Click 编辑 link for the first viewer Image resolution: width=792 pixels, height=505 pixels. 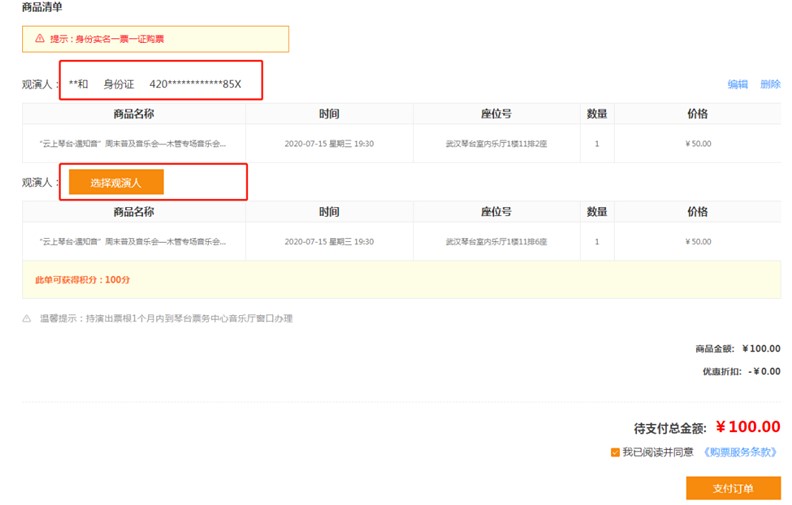point(737,84)
